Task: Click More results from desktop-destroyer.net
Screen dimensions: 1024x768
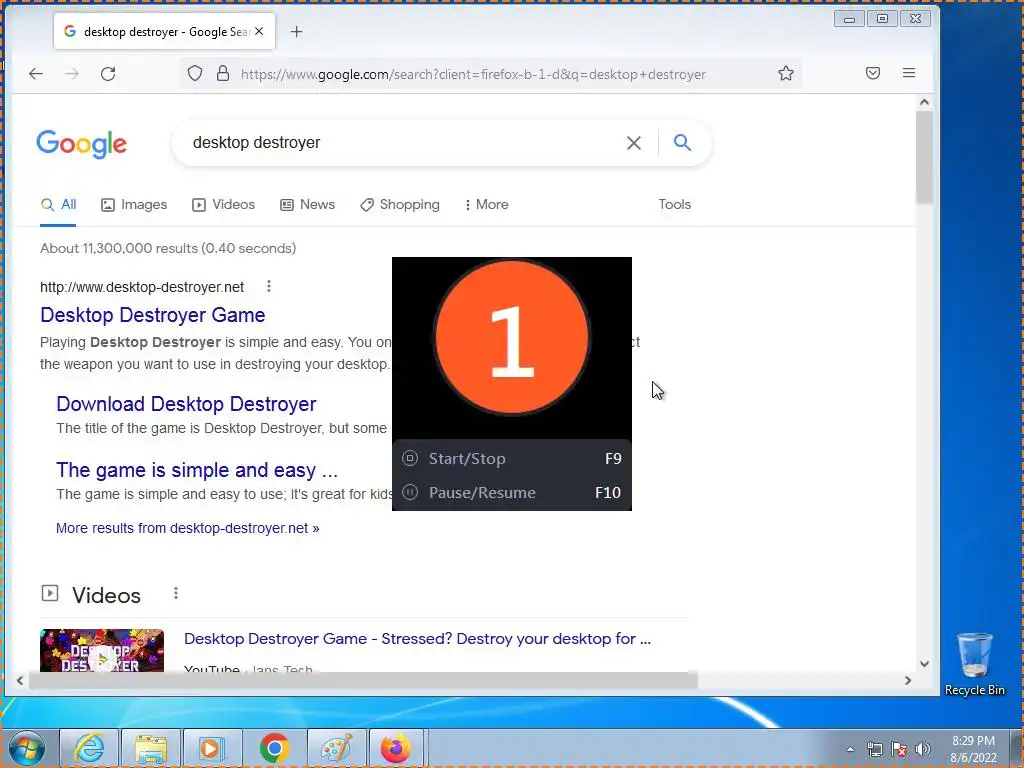Action: tap(187, 528)
